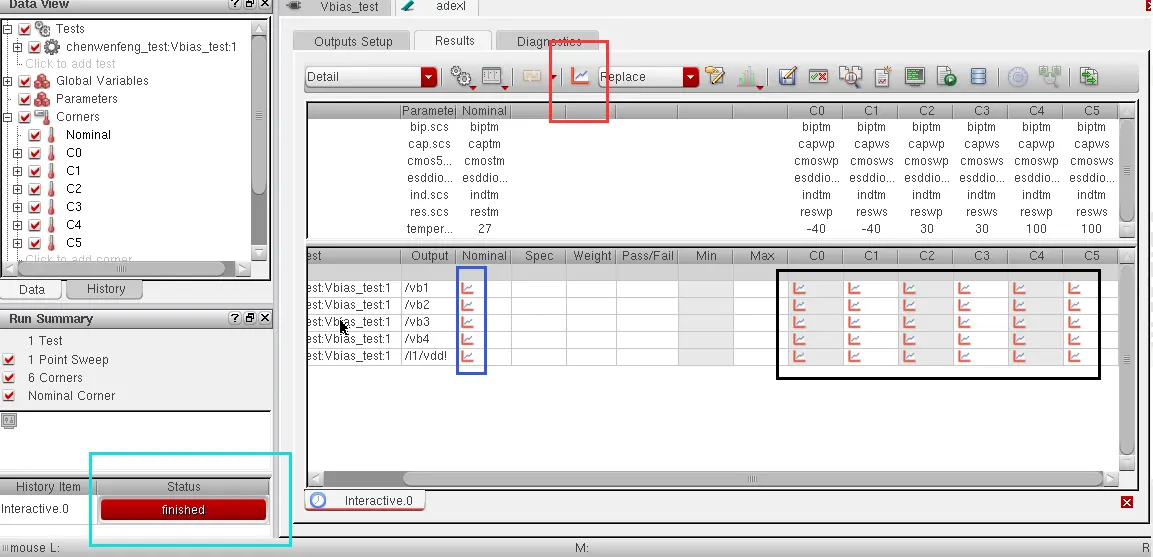Switch to the History tab
This screenshot has width=1153, height=557.
[106, 288]
